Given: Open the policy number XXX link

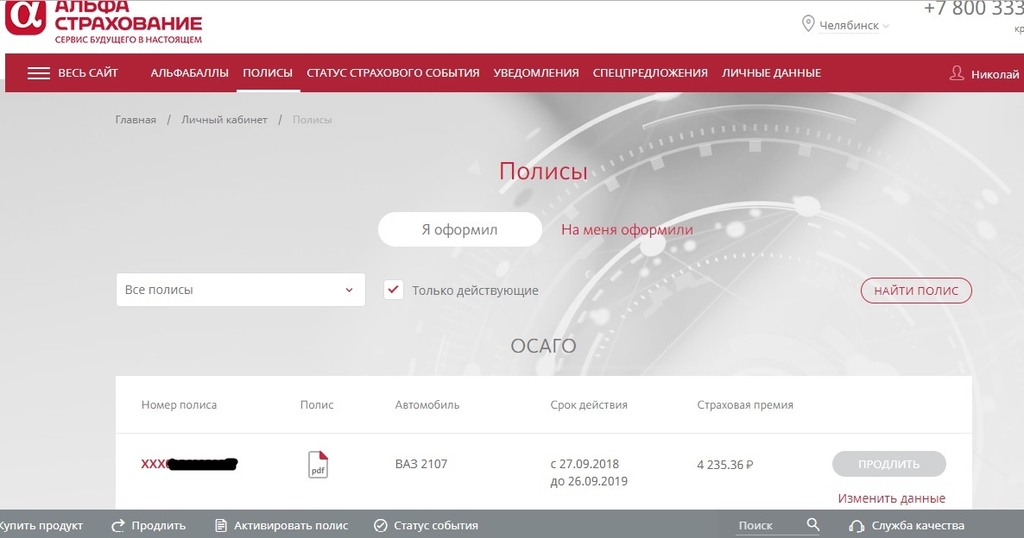Looking at the screenshot, I should [x=189, y=464].
